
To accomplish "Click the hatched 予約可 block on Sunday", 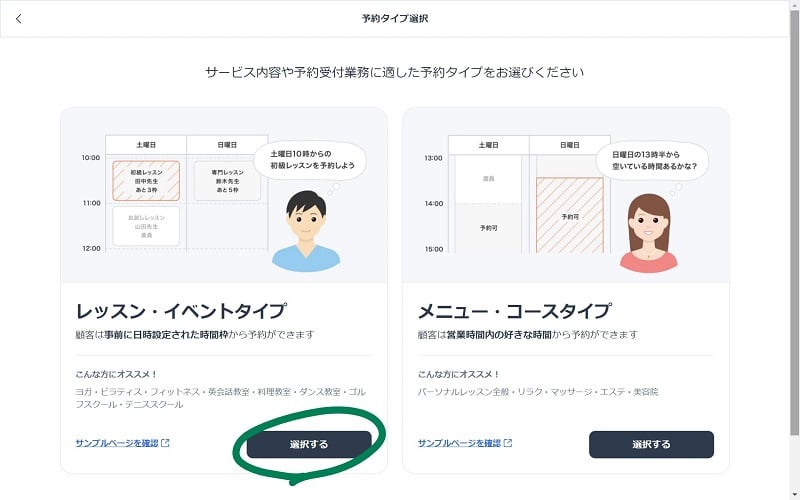I will coord(570,215).
